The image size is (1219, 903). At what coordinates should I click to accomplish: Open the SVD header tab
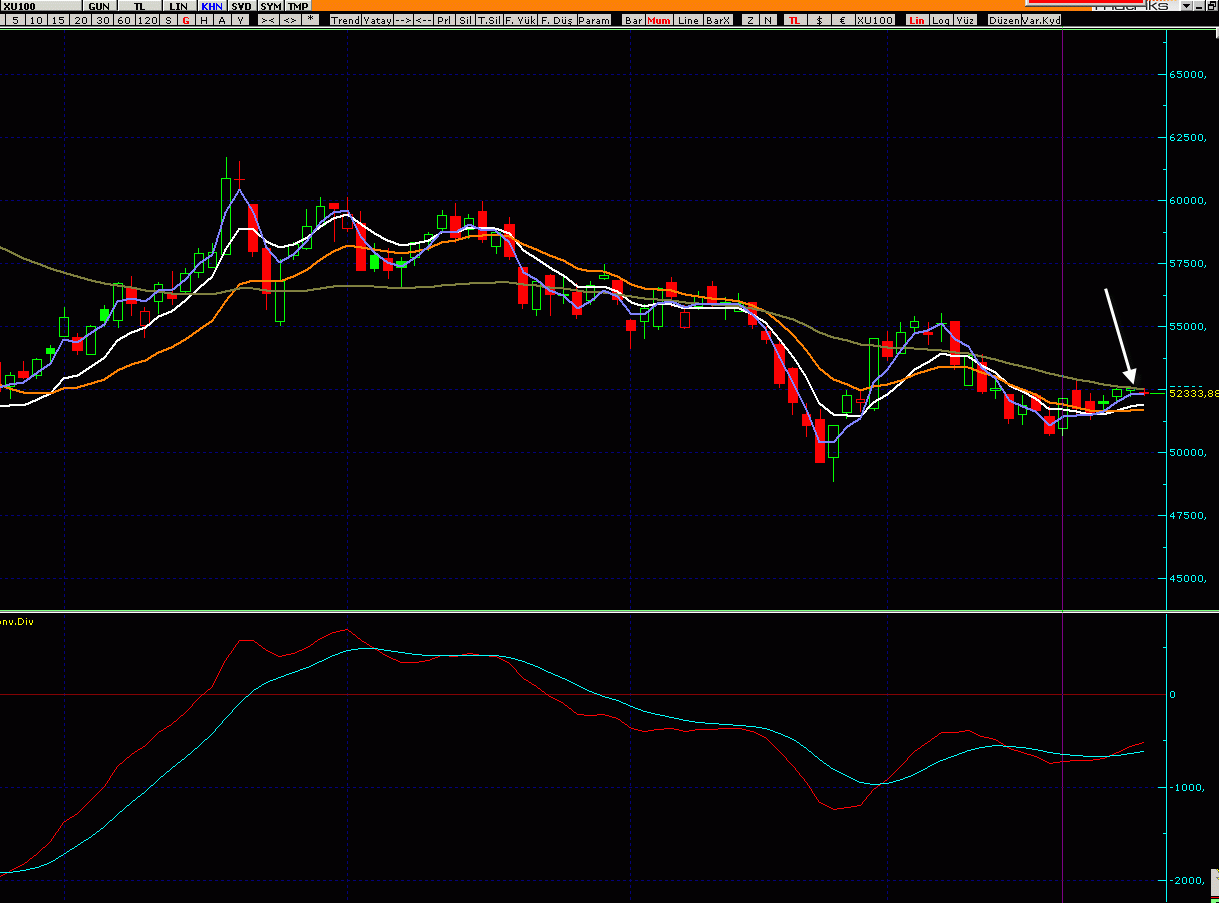(x=242, y=6)
